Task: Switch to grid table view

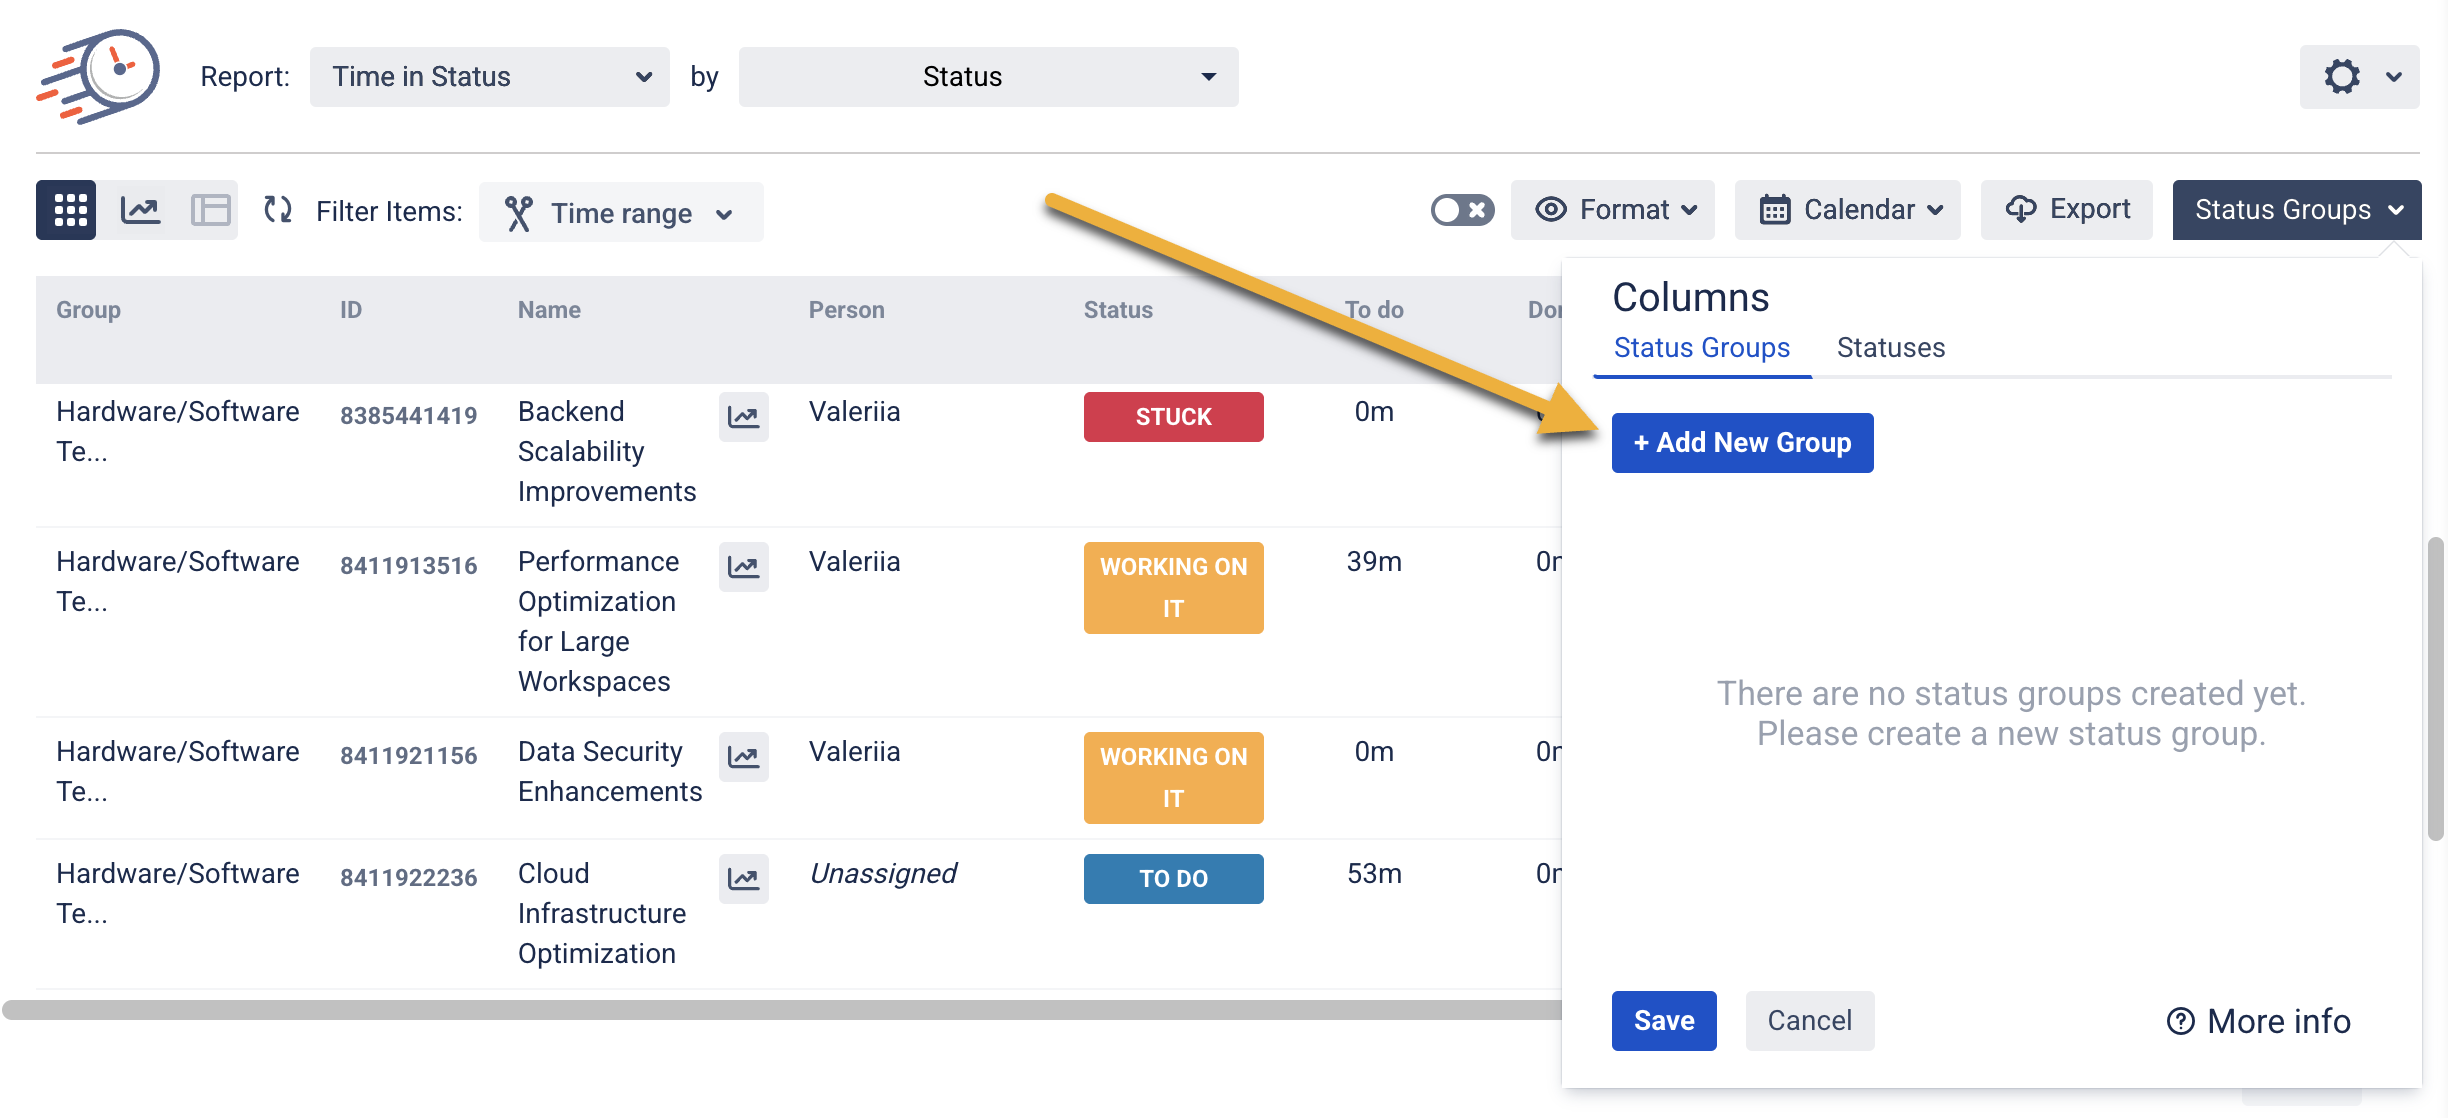Action: click(x=67, y=210)
